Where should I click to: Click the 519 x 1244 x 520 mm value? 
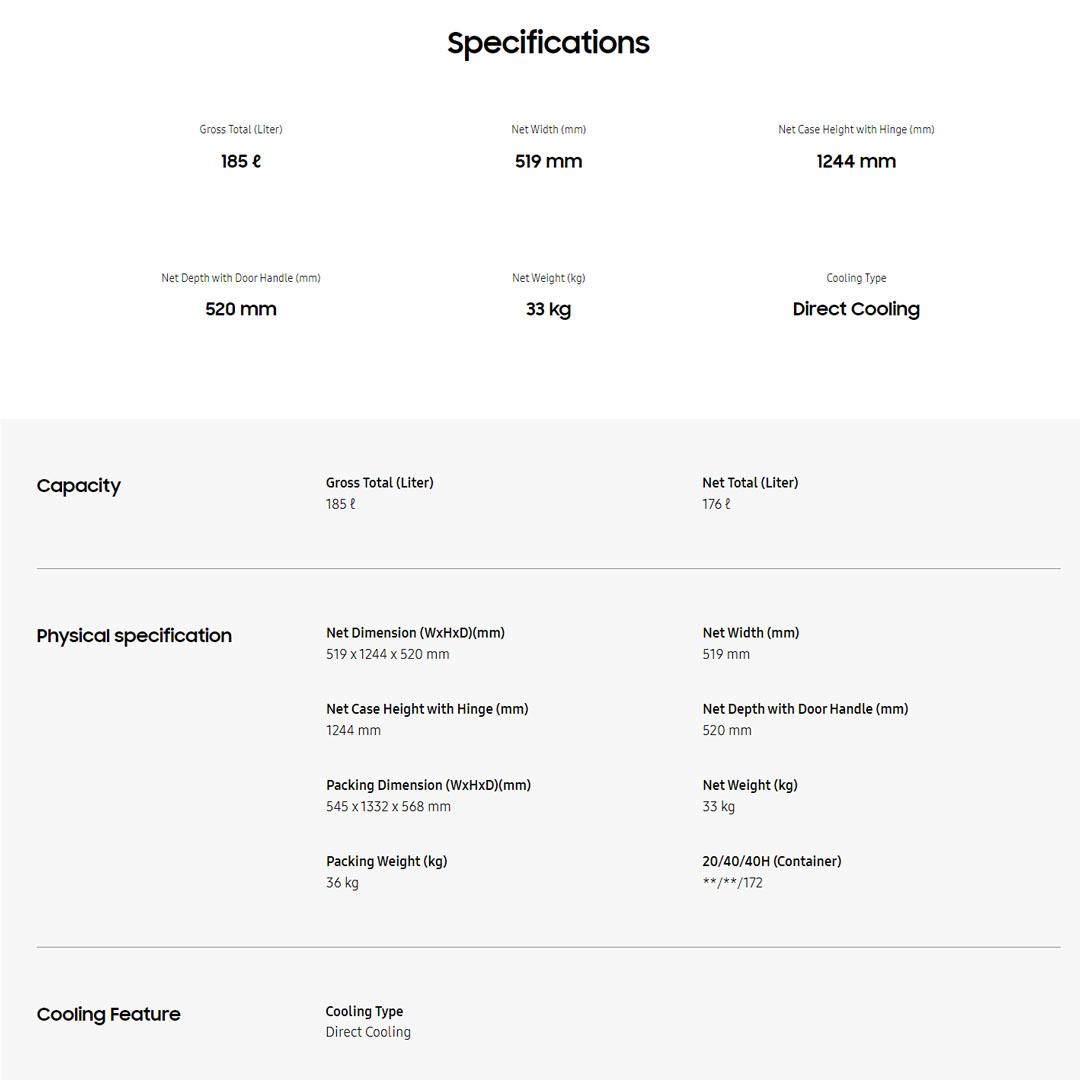[x=388, y=654]
